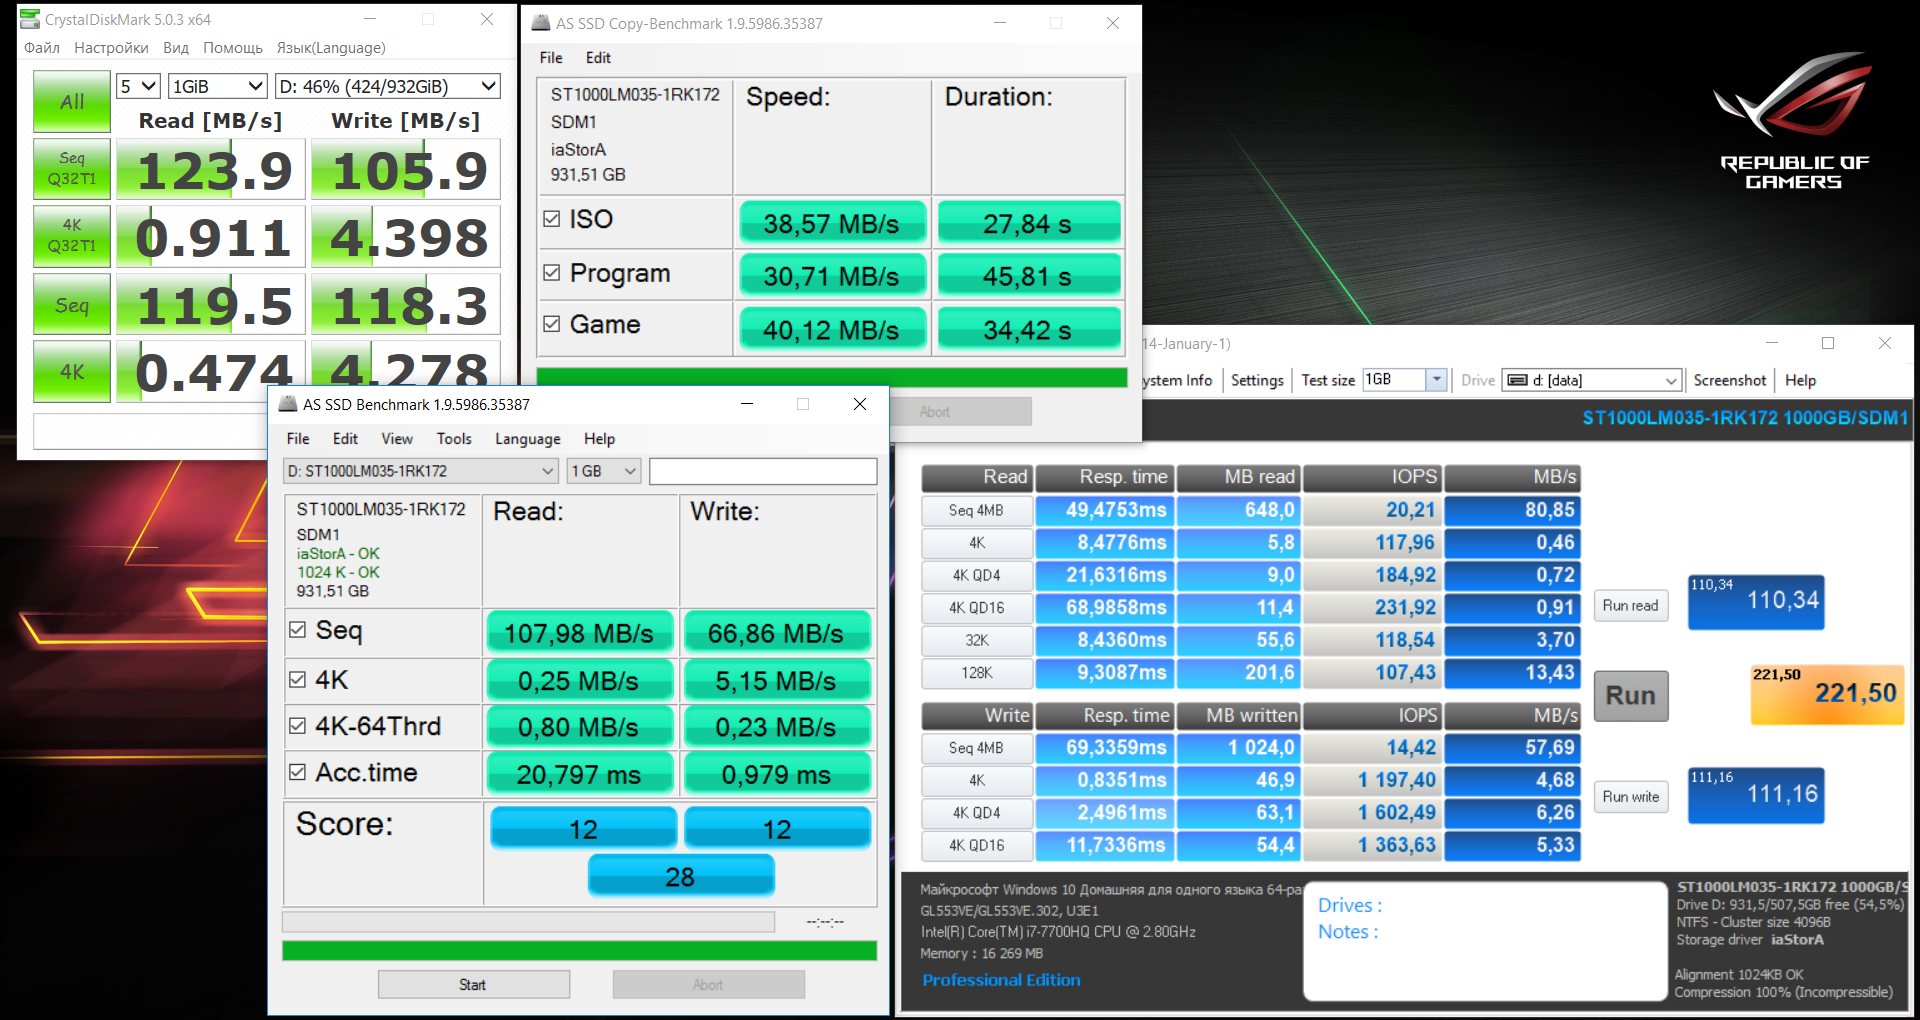1920x1020 pixels.
Task: Run the plain Seq test in CrystalDiskMark
Action: [72, 304]
